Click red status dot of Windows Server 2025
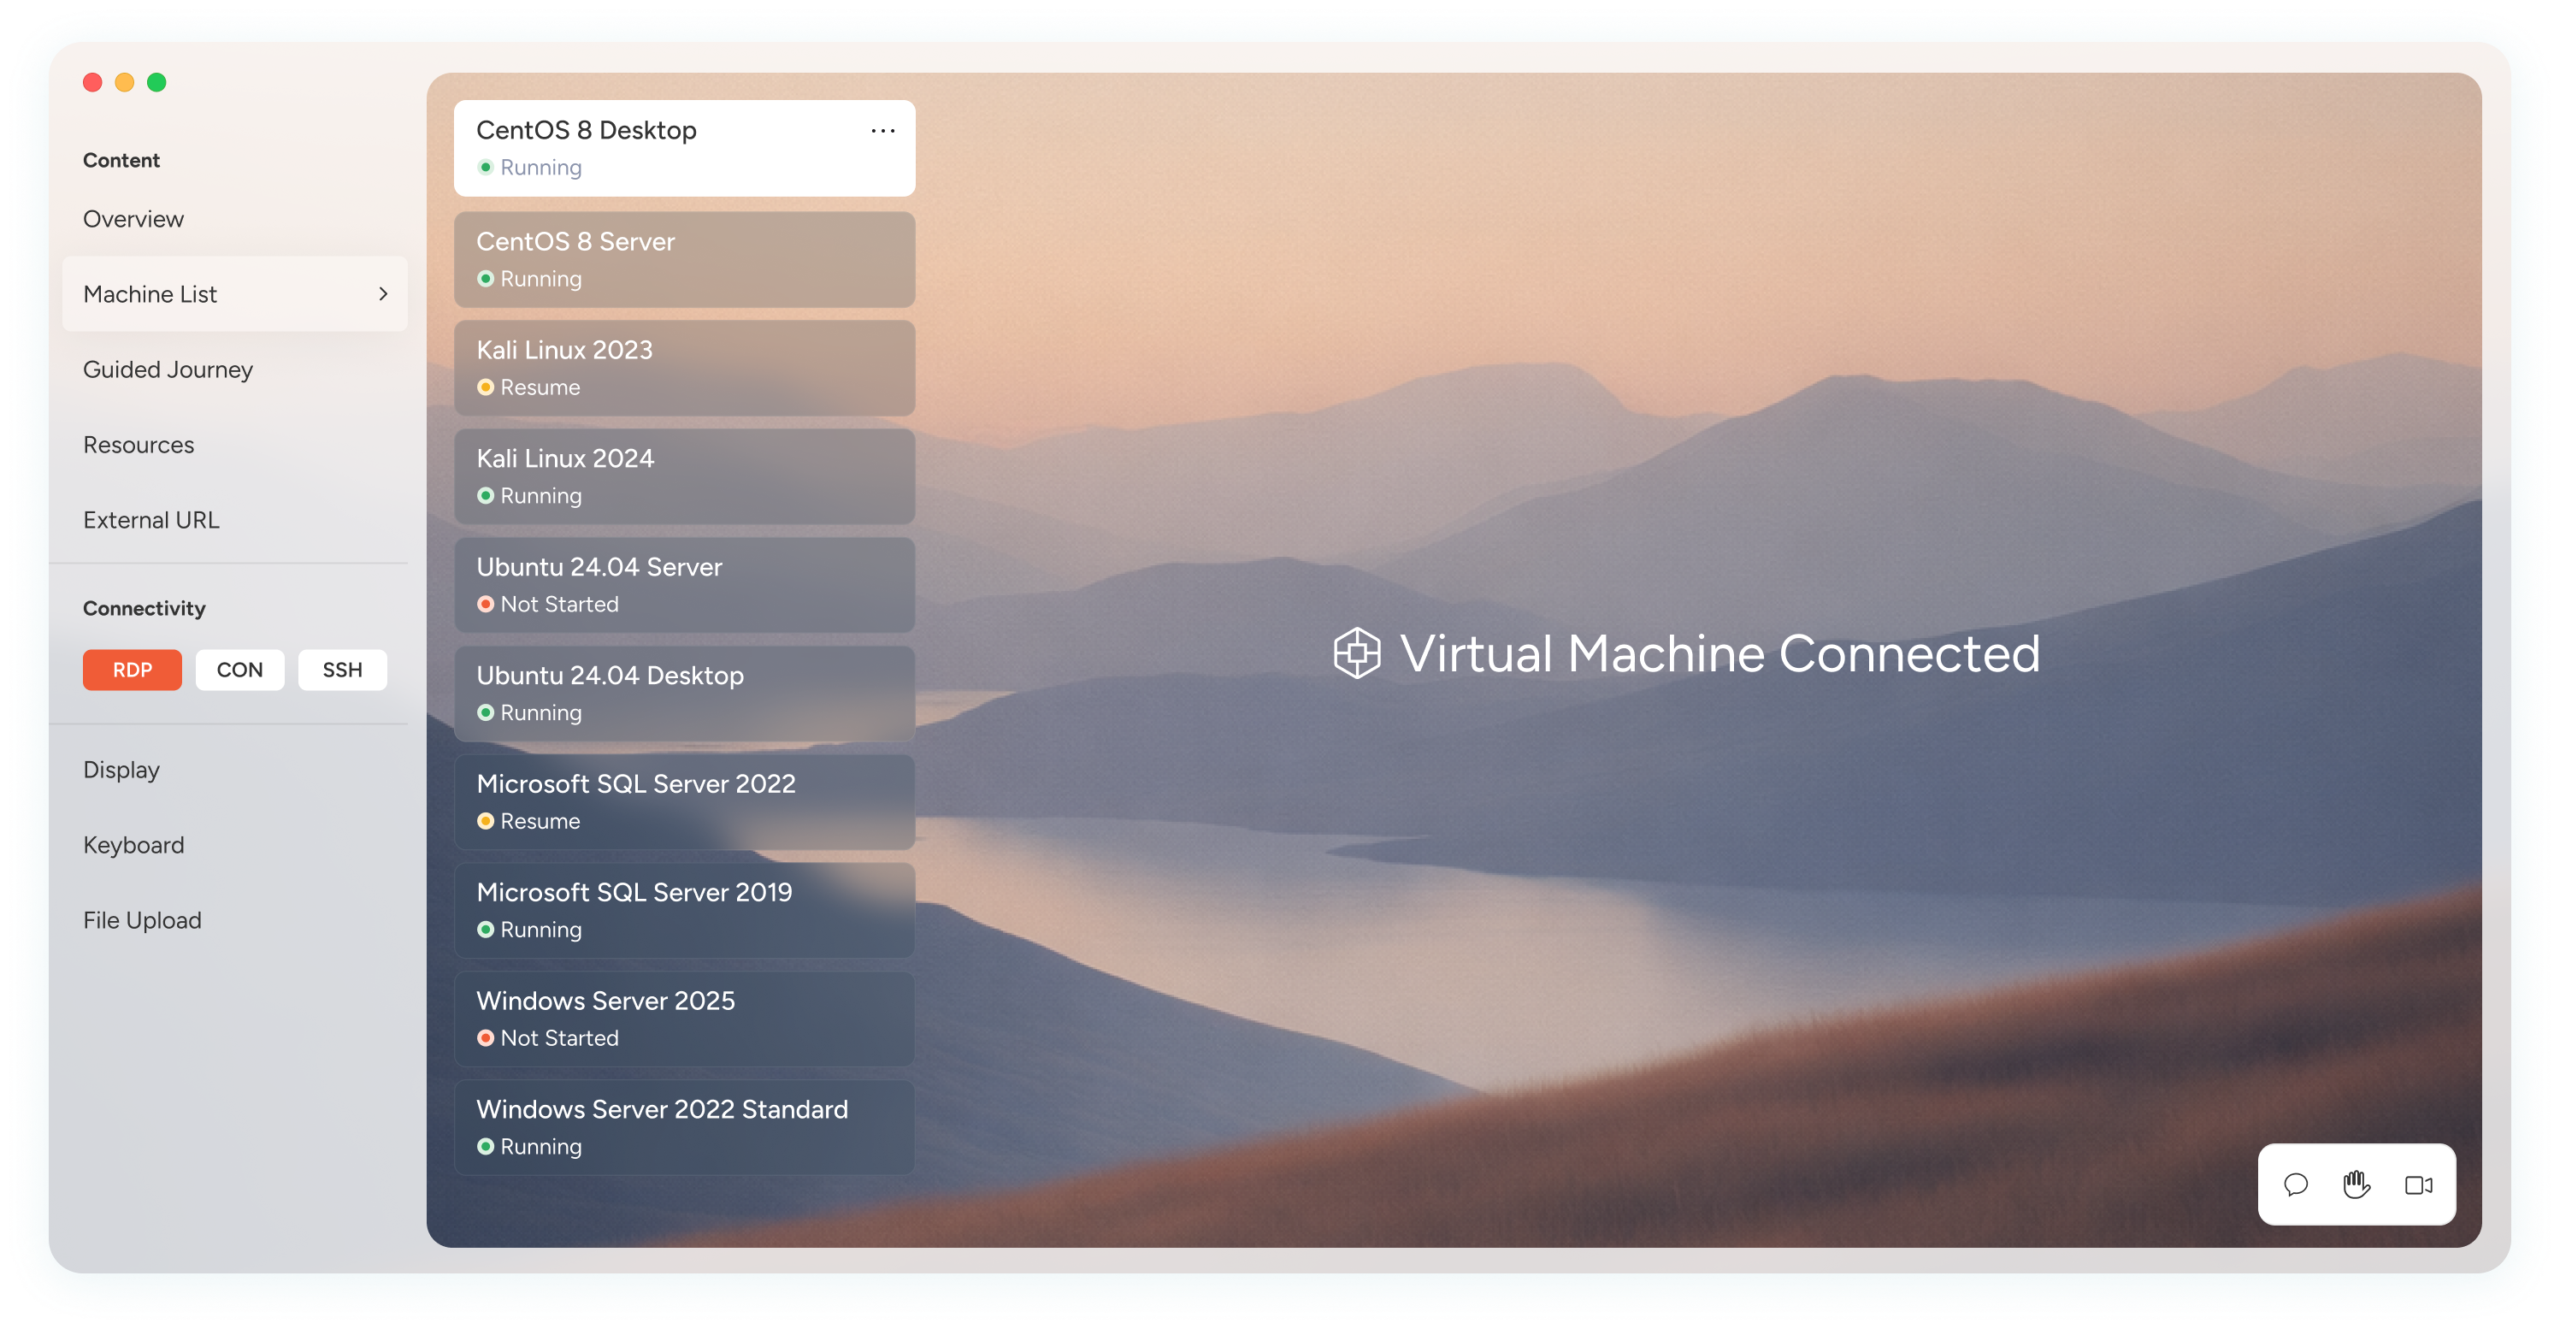Screen dimensions: 2560x1329 pyautogui.click(x=486, y=1038)
